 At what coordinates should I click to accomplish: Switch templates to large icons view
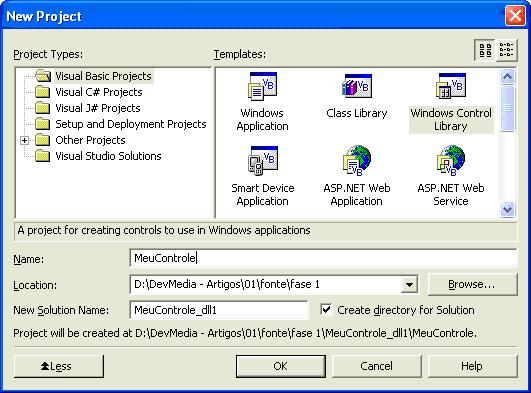pos(485,50)
